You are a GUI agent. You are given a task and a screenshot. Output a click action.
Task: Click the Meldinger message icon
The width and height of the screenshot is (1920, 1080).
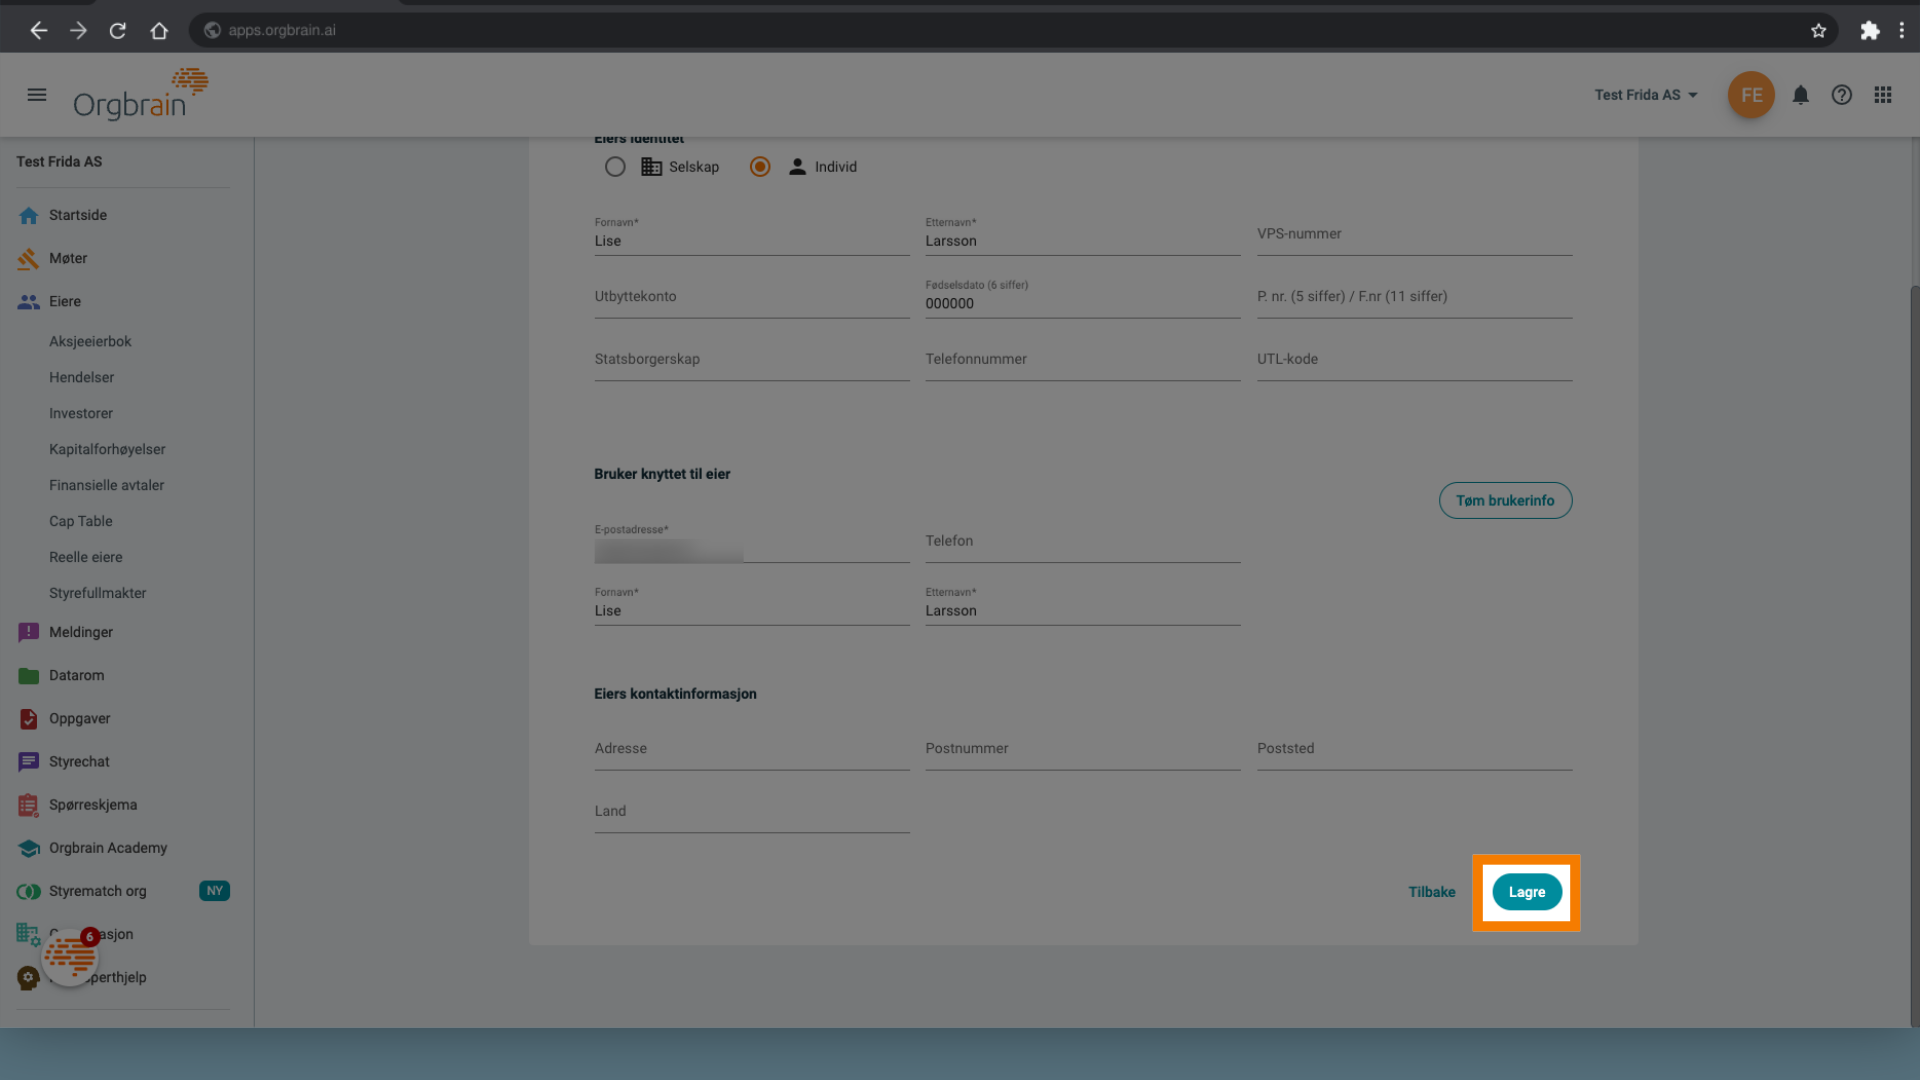pyautogui.click(x=28, y=632)
